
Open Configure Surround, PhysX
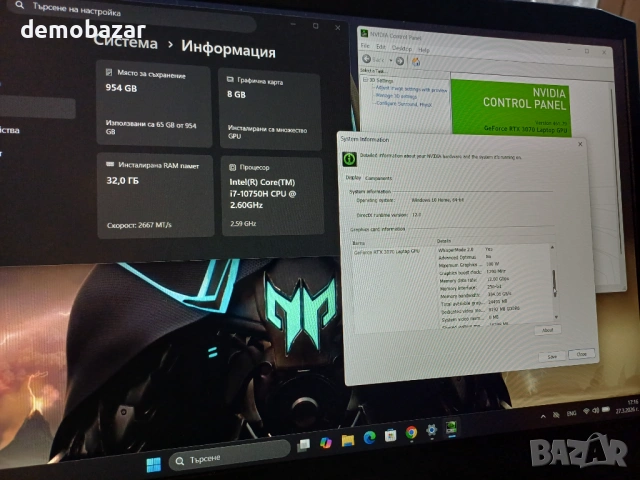tap(404, 104)
